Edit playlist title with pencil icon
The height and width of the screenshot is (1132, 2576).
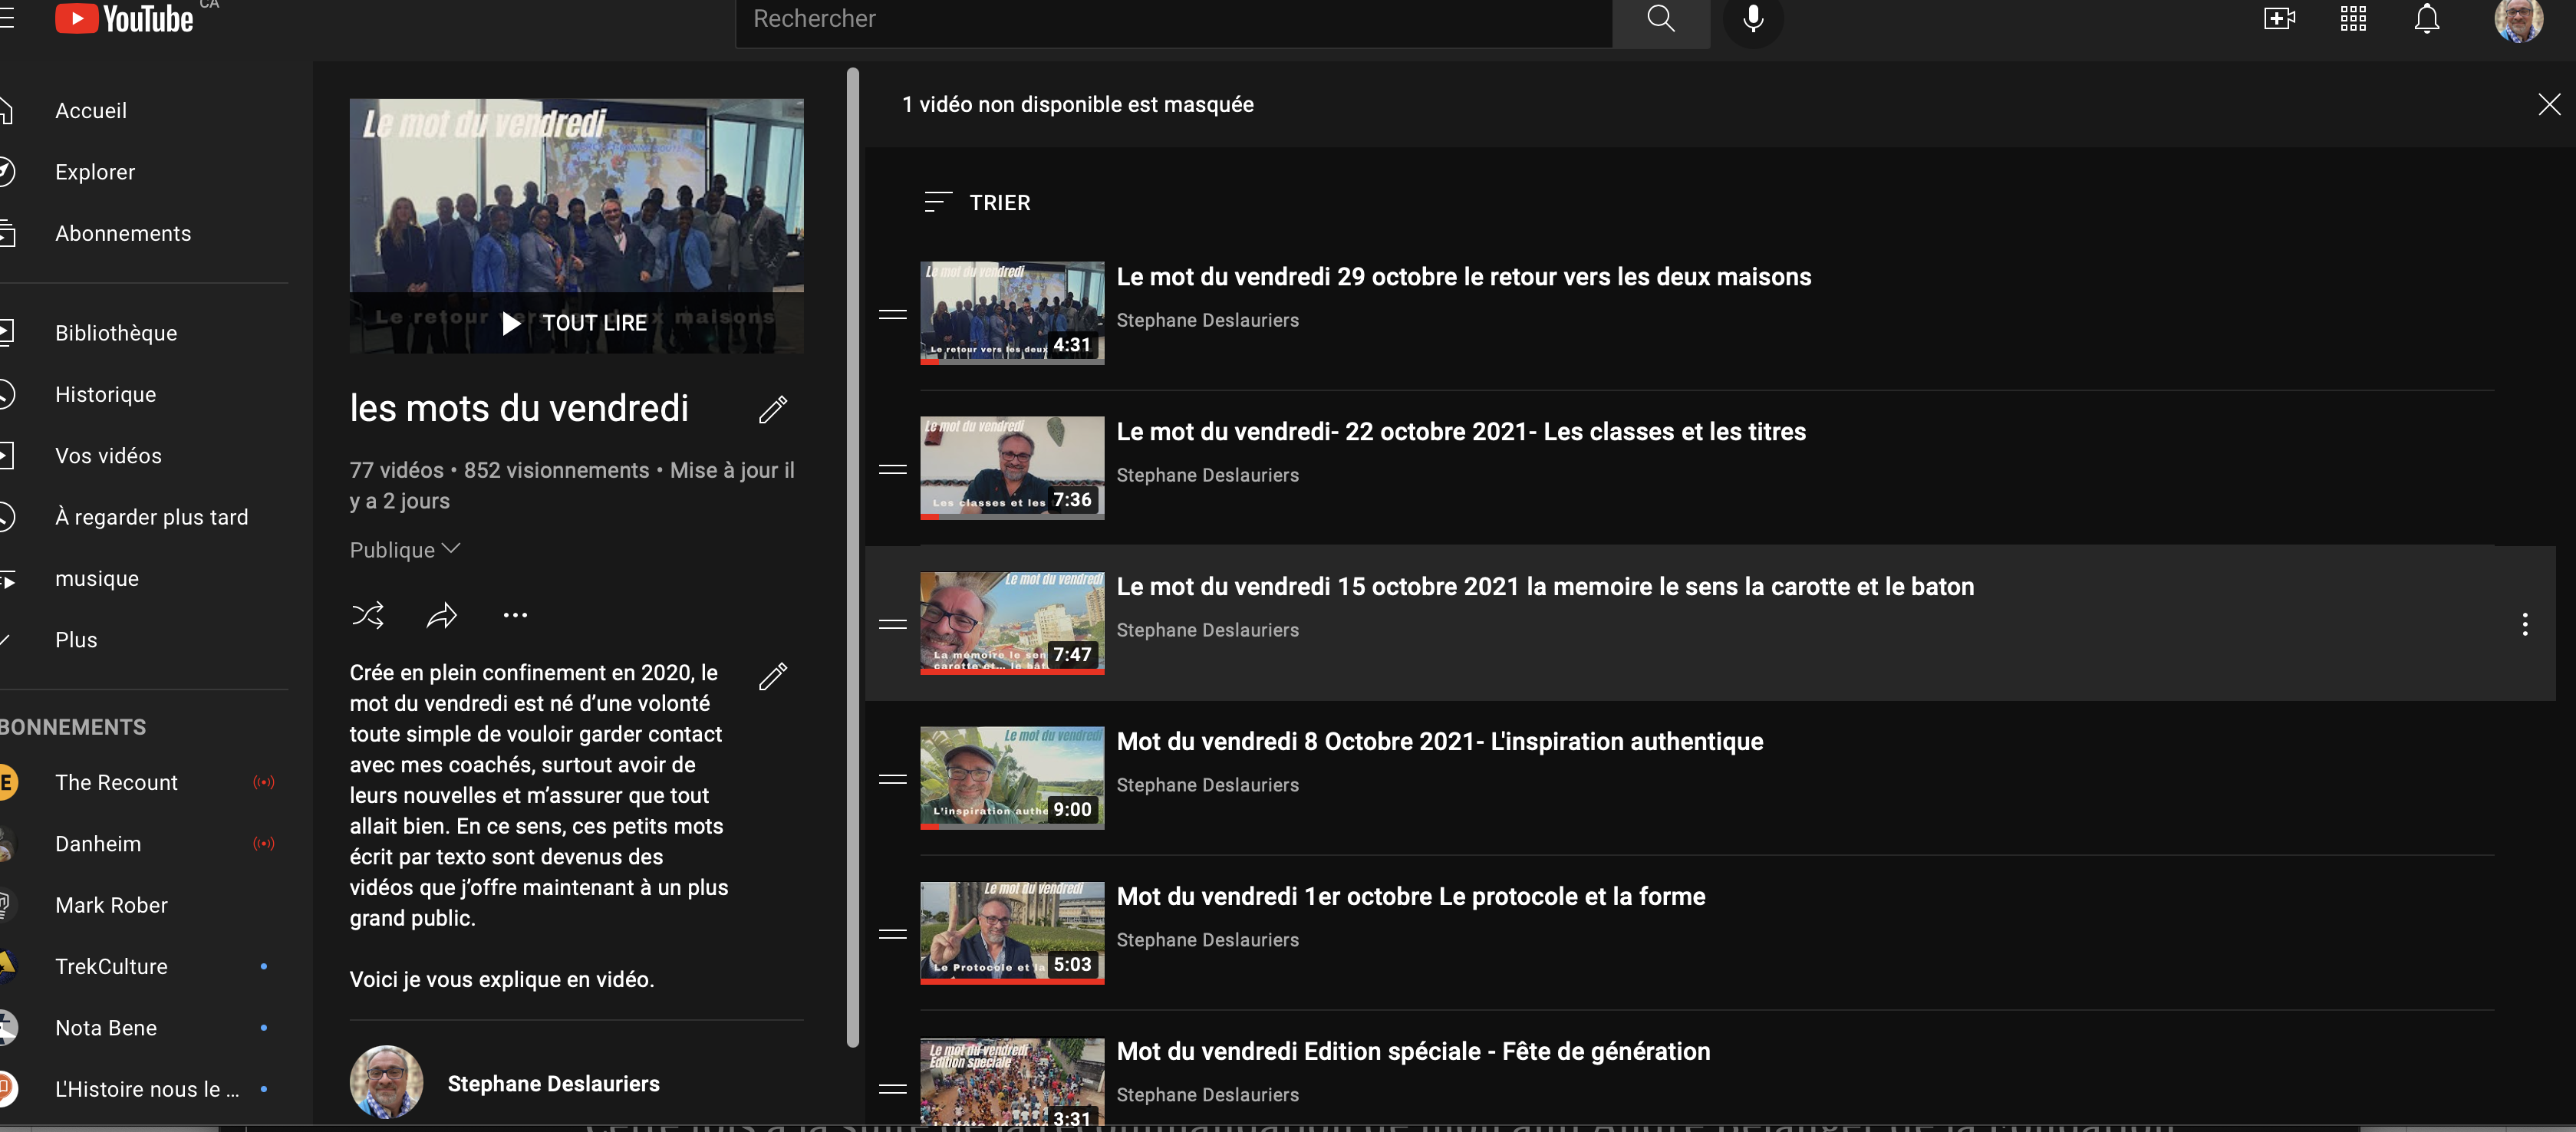773,409
